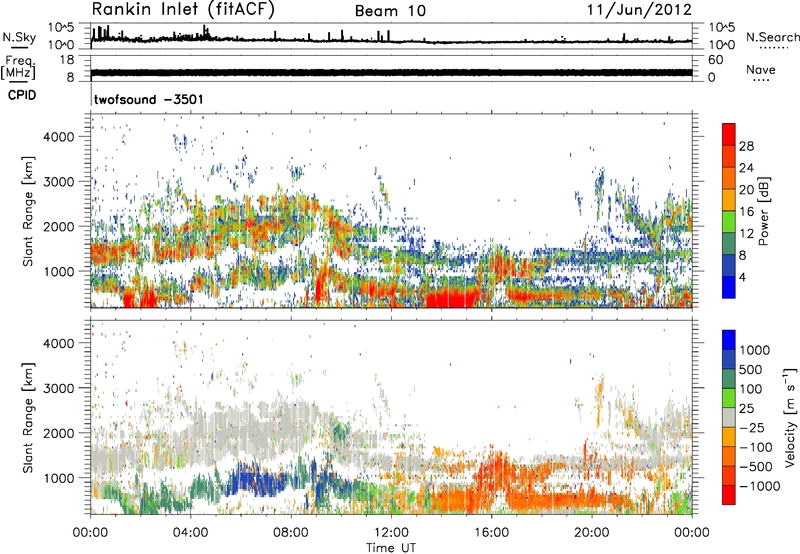Image resolution: width=800 pixels, height=554 pixels.
Task: Click the strong red power echo near 14:00
Action: (452, 297)
